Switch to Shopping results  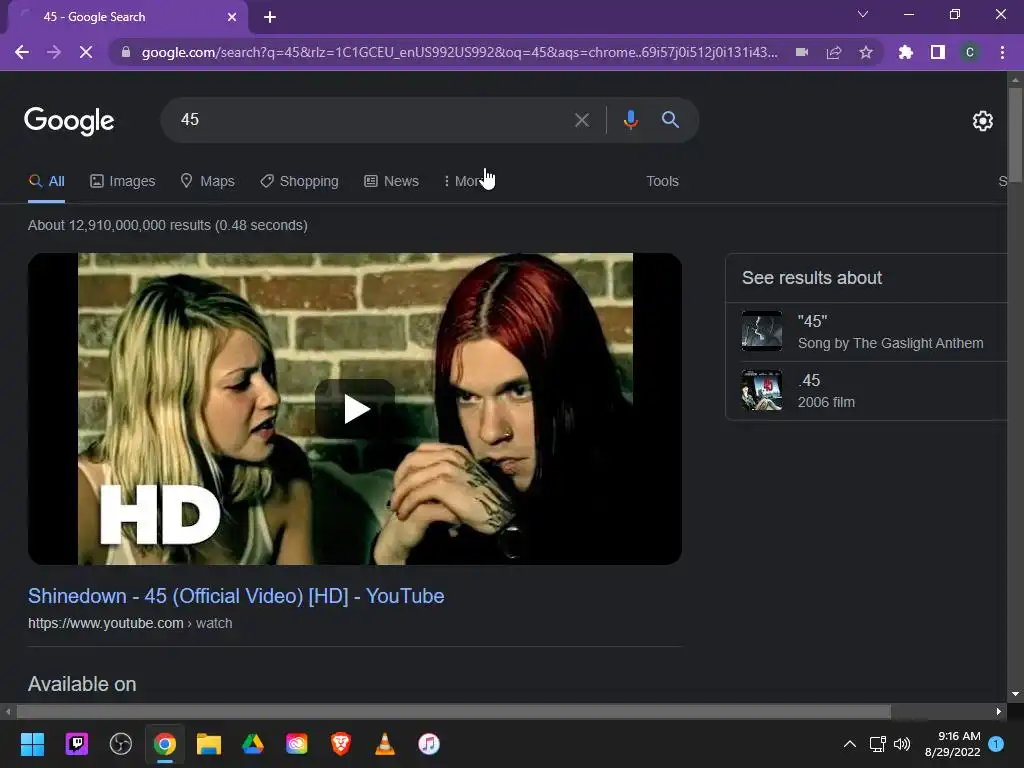click(x=299, y=181)
